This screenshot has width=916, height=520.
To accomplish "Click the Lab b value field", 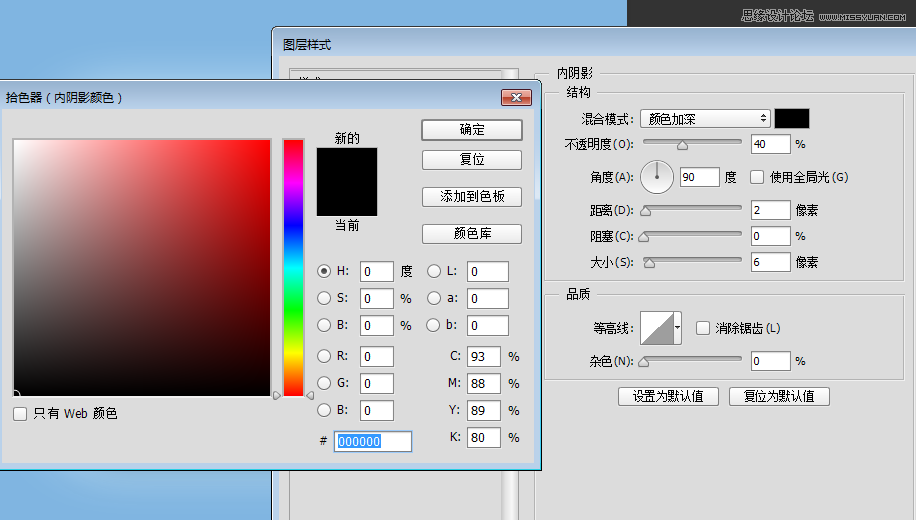I will coord(488,325).
